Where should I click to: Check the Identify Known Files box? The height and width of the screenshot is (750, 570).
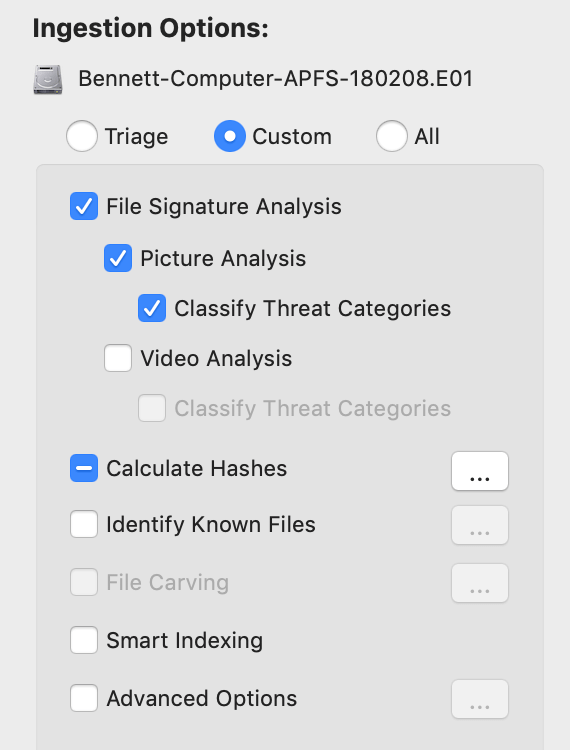coord(84,524)
